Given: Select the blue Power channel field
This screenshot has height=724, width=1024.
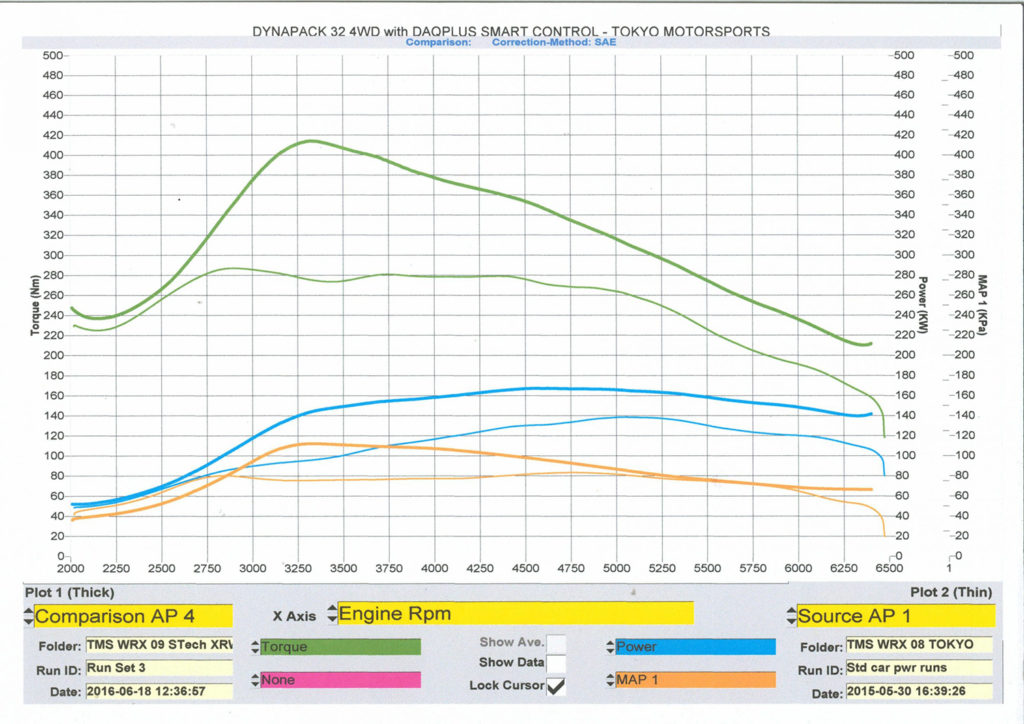Looking at the screenshot, I should [695, 647].
